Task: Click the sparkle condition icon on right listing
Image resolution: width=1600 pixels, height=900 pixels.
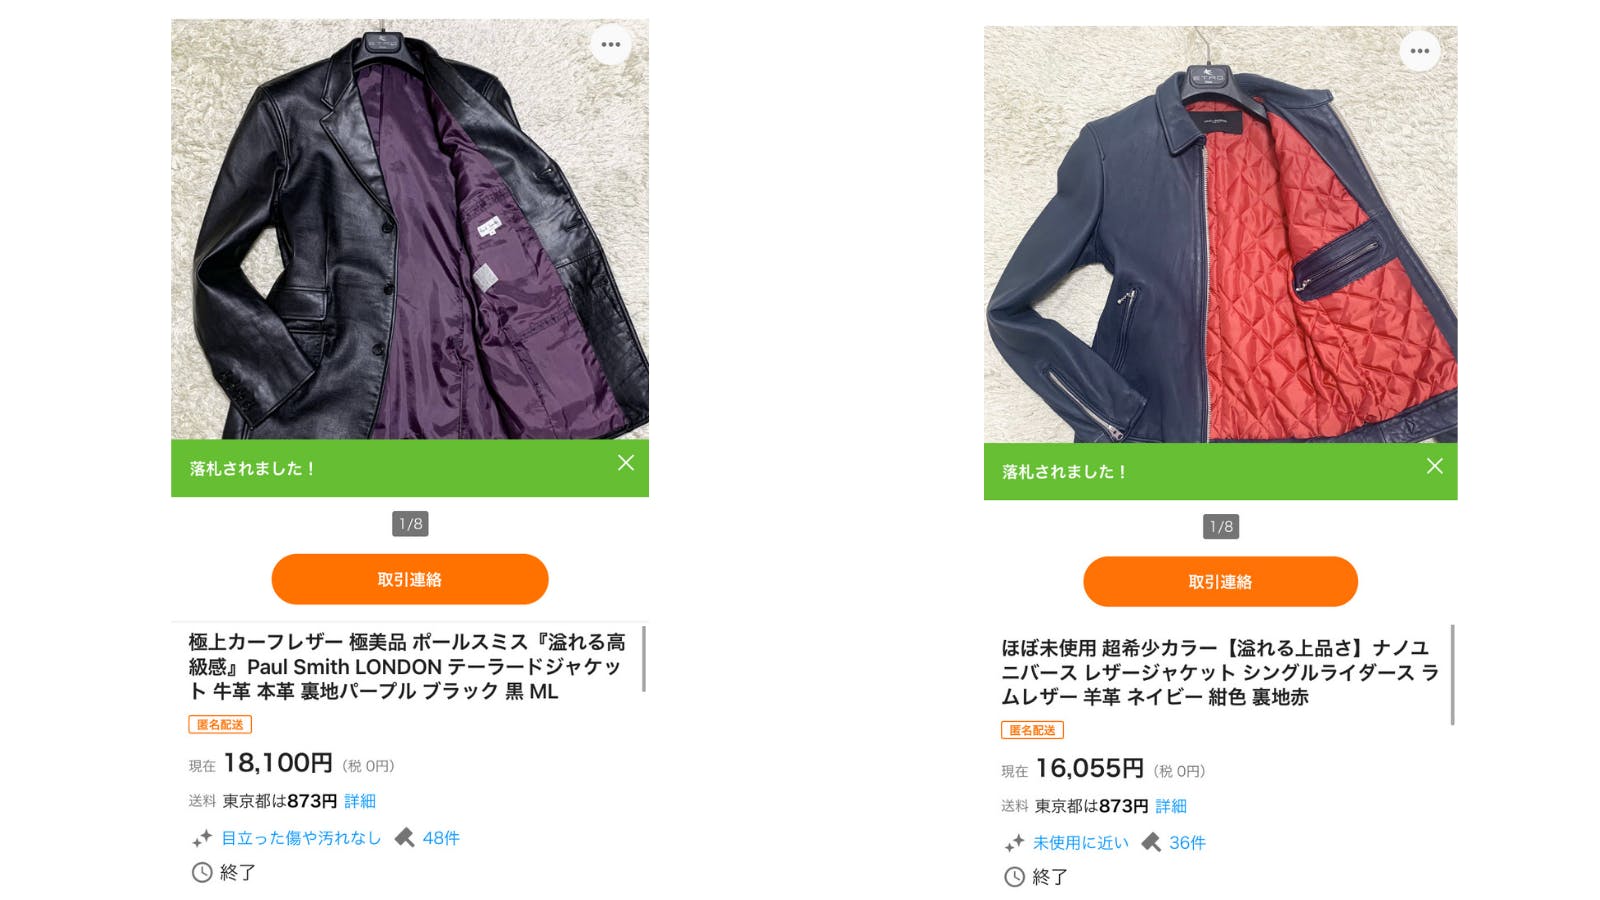Action: [1014, 843]
